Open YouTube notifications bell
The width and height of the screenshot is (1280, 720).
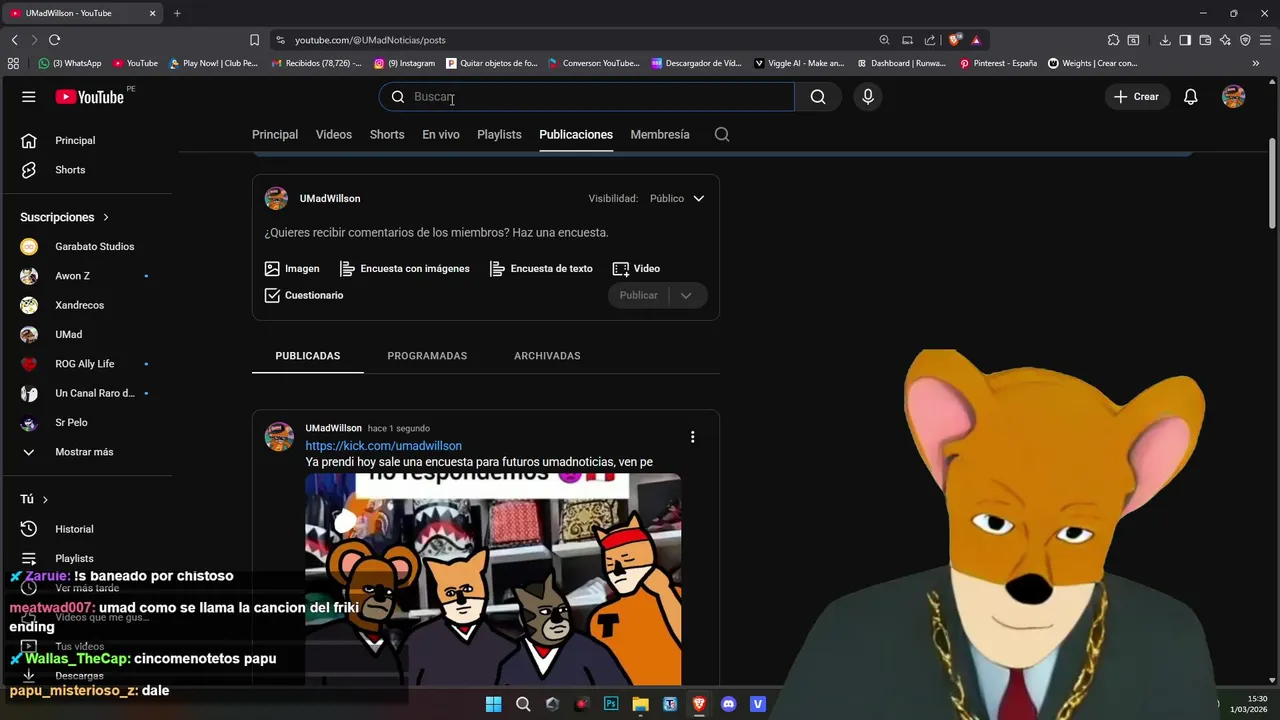click(1190, 97)
